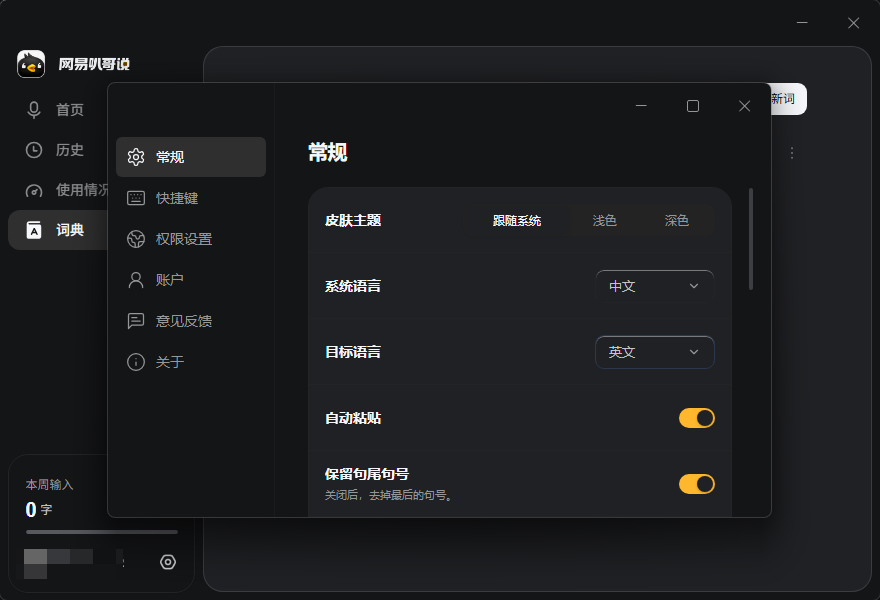
Task: Click the keyboard icon of 快捷键
Action: [136, 198]
